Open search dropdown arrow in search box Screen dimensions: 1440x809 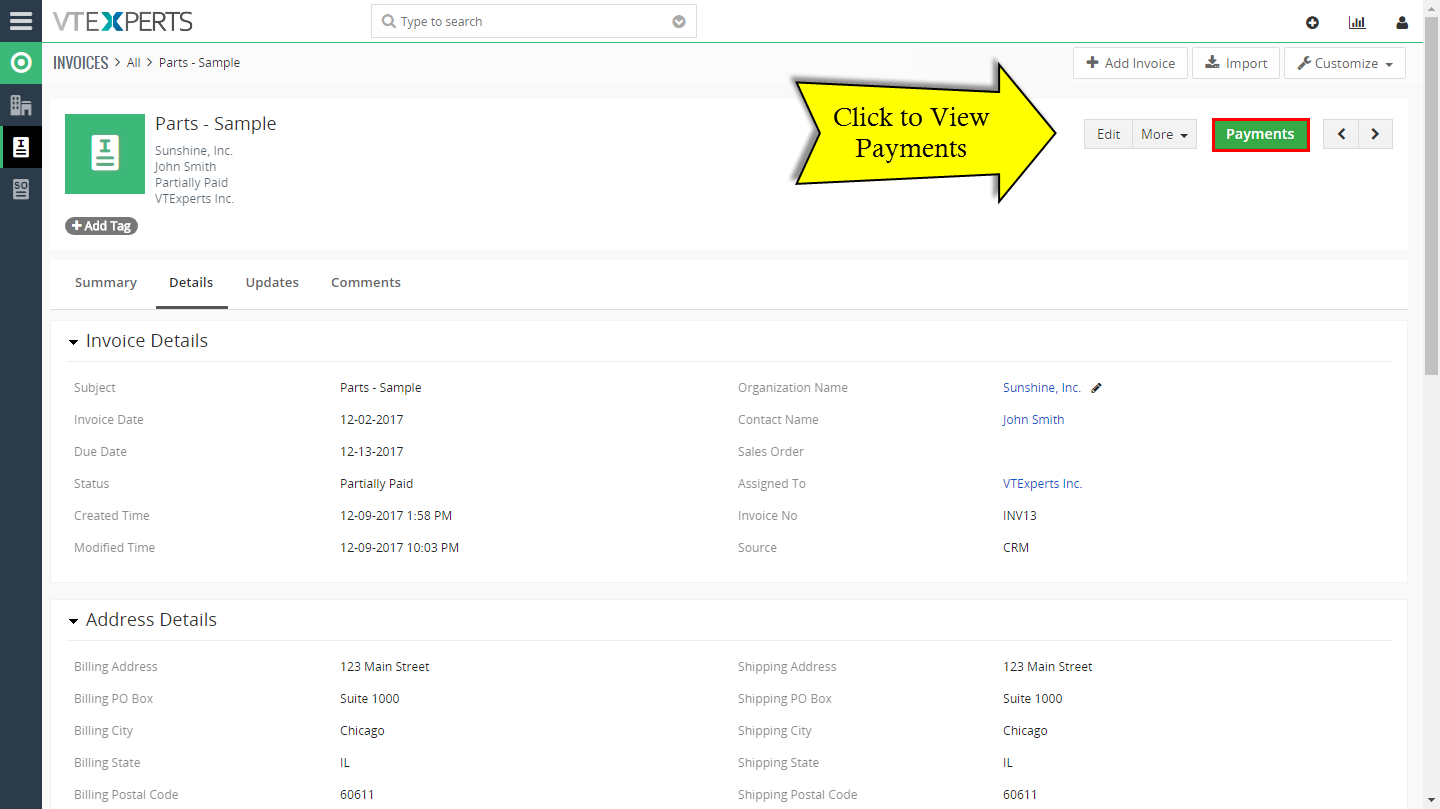coord(679,22)
